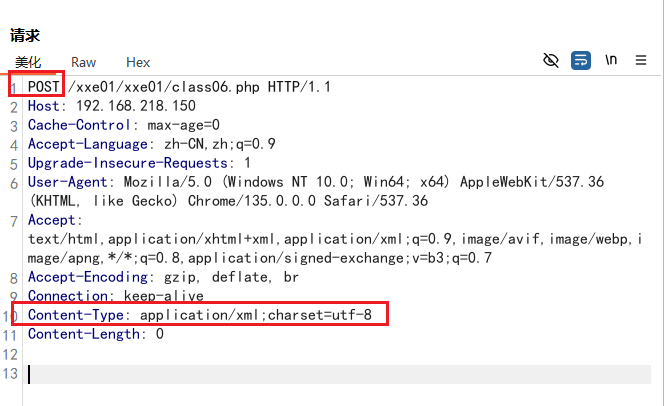Image resolution: width=665 pixels, height=406 pixels.
Task: Toggle the \n non-printable characters button
Action: point(611,61)
